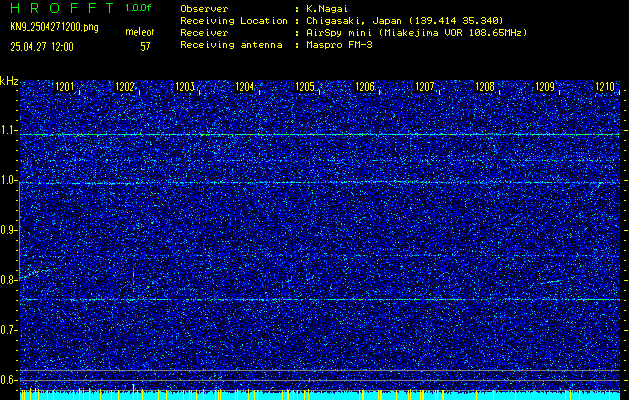Click the Receiver field label

204,33
